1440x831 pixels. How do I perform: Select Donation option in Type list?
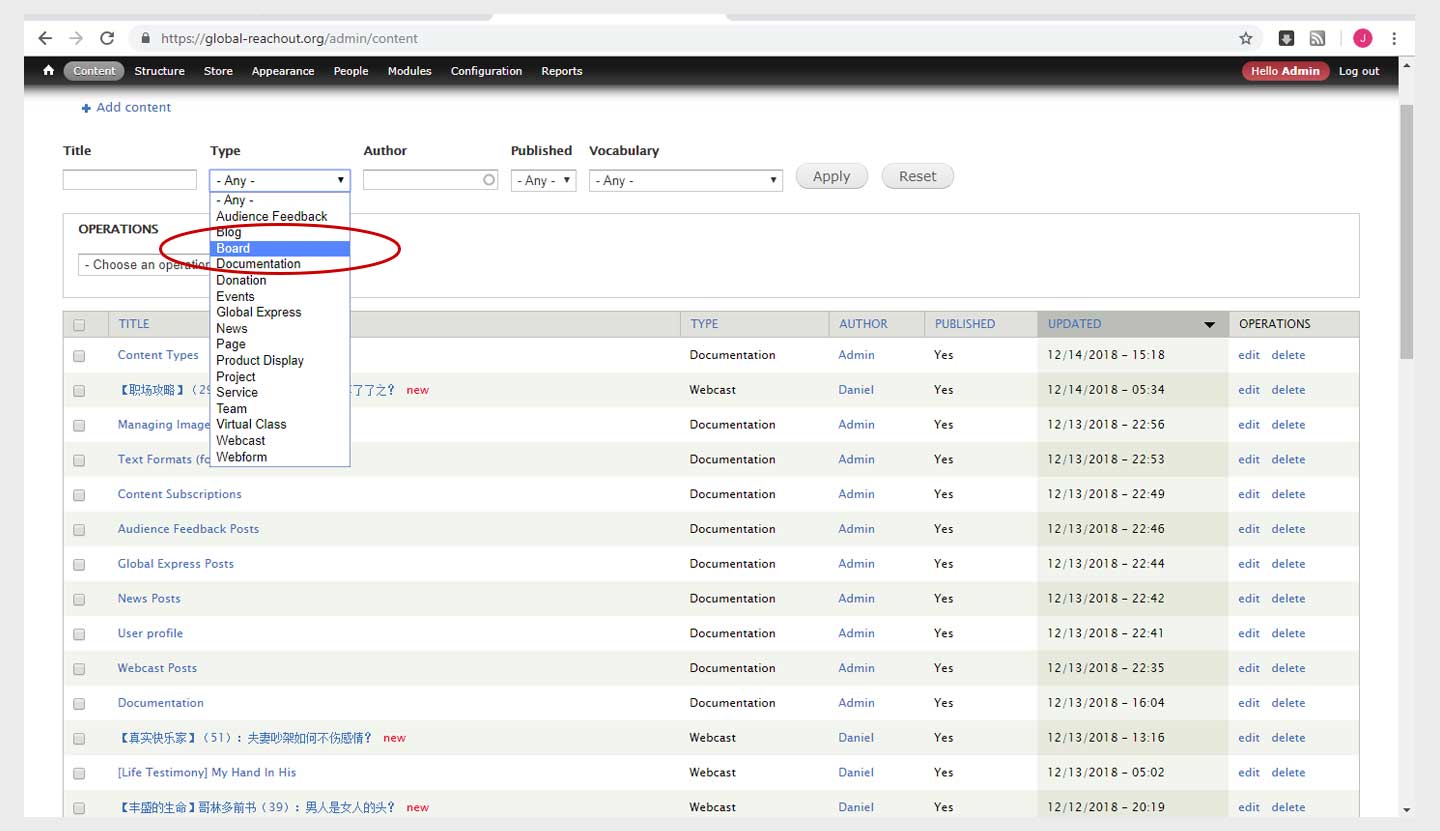click(280, 280)
